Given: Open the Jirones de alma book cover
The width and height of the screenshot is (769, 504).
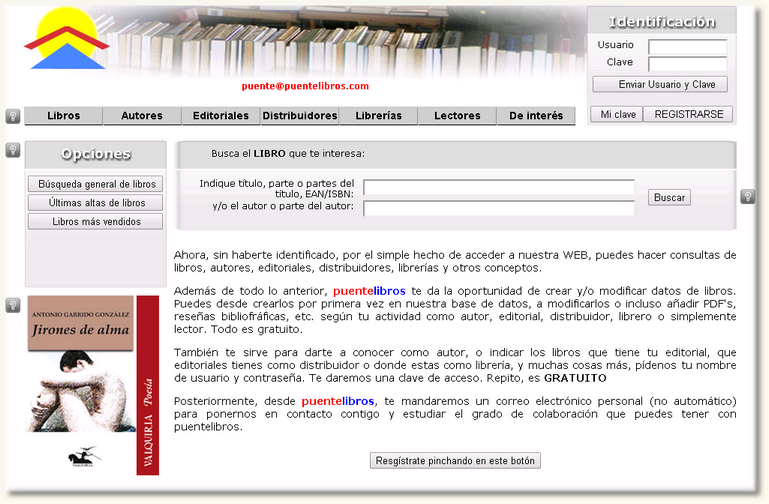Looking at the screenshot, I should click(81, 363).
